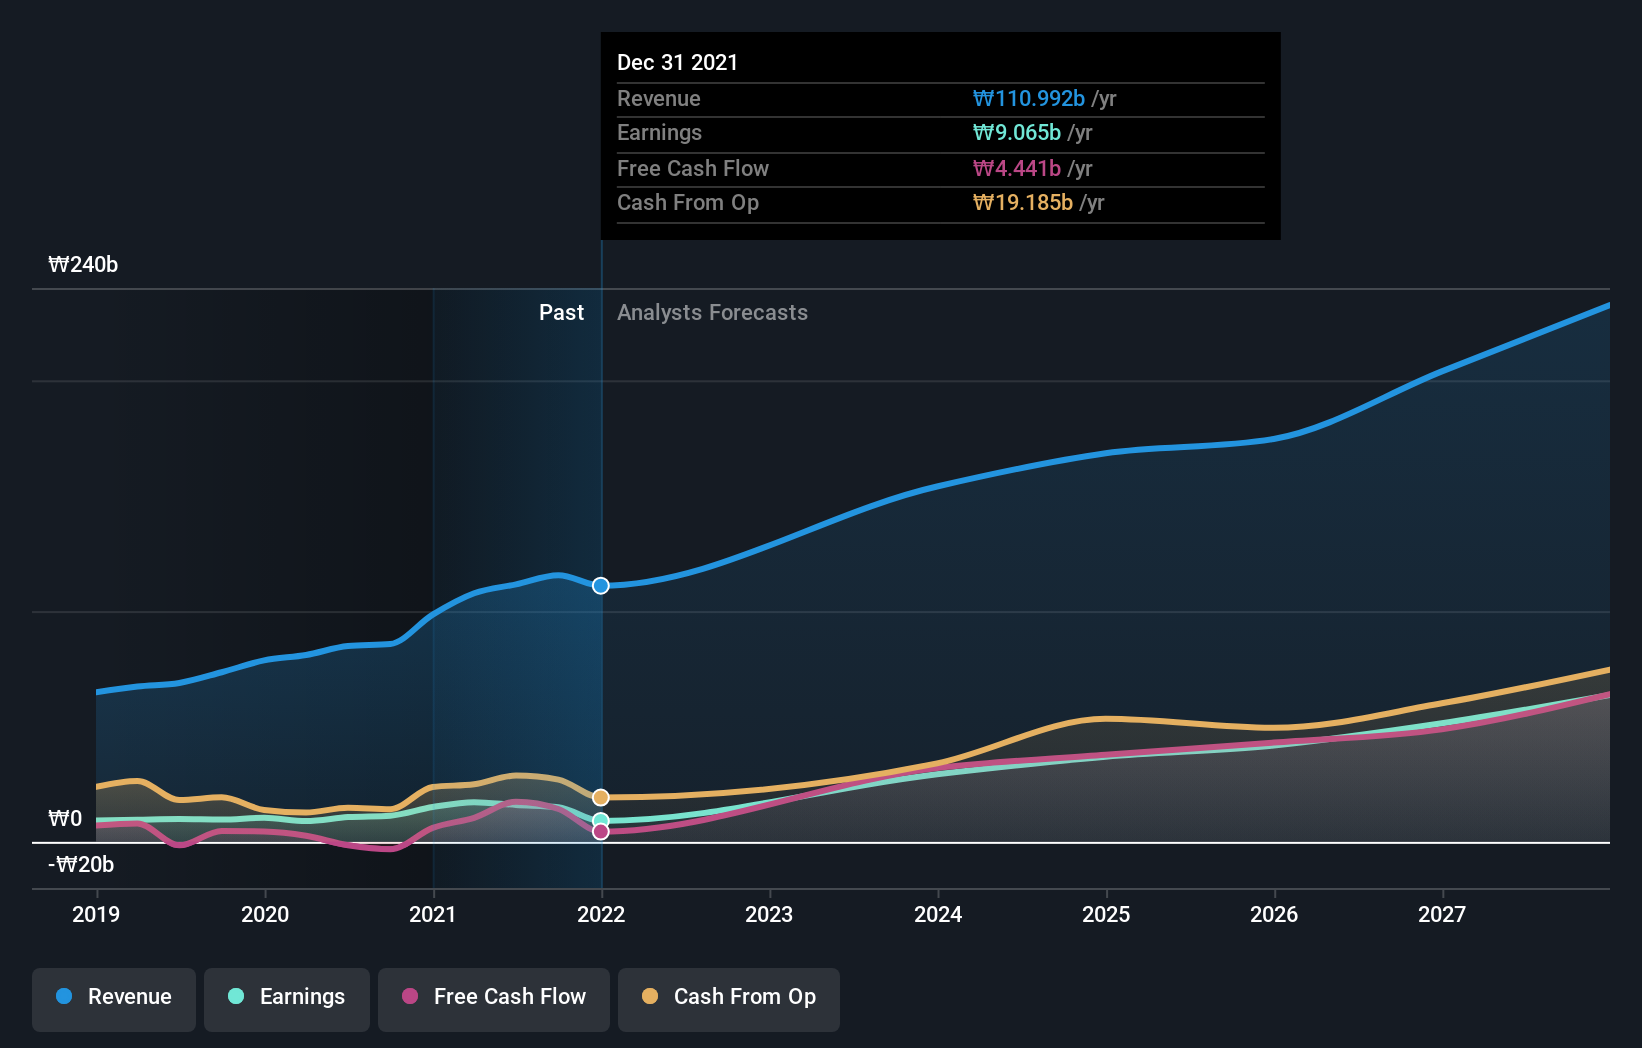This screenshot has width=1642, height=1048.
Task: Switch to the Analysts Forecasts section
Action: (712, 312)
